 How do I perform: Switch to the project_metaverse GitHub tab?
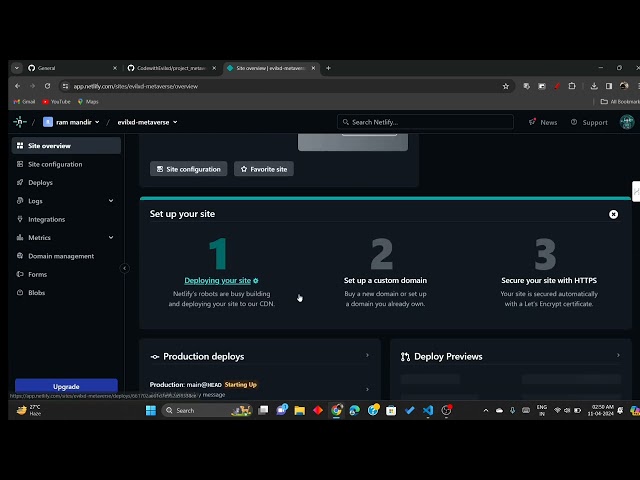pyautogui.click(x=171, y=68)
